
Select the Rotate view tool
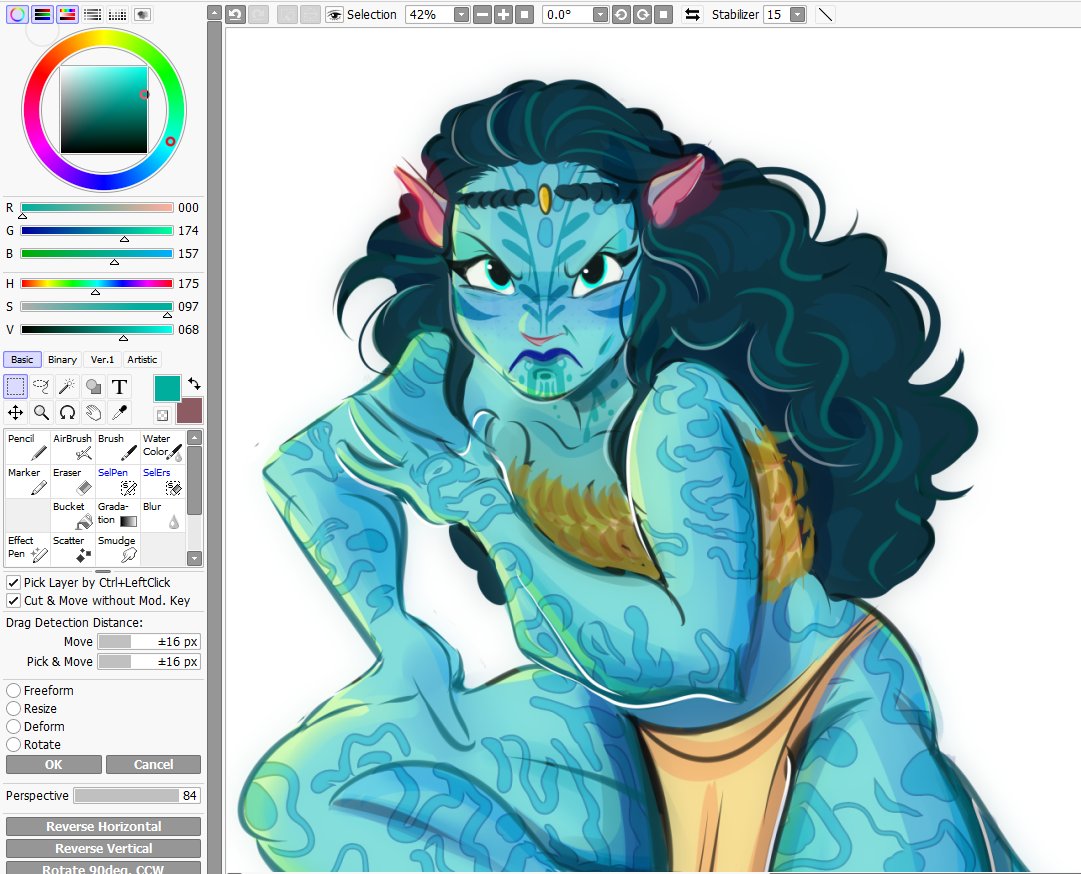click(68, 413)
